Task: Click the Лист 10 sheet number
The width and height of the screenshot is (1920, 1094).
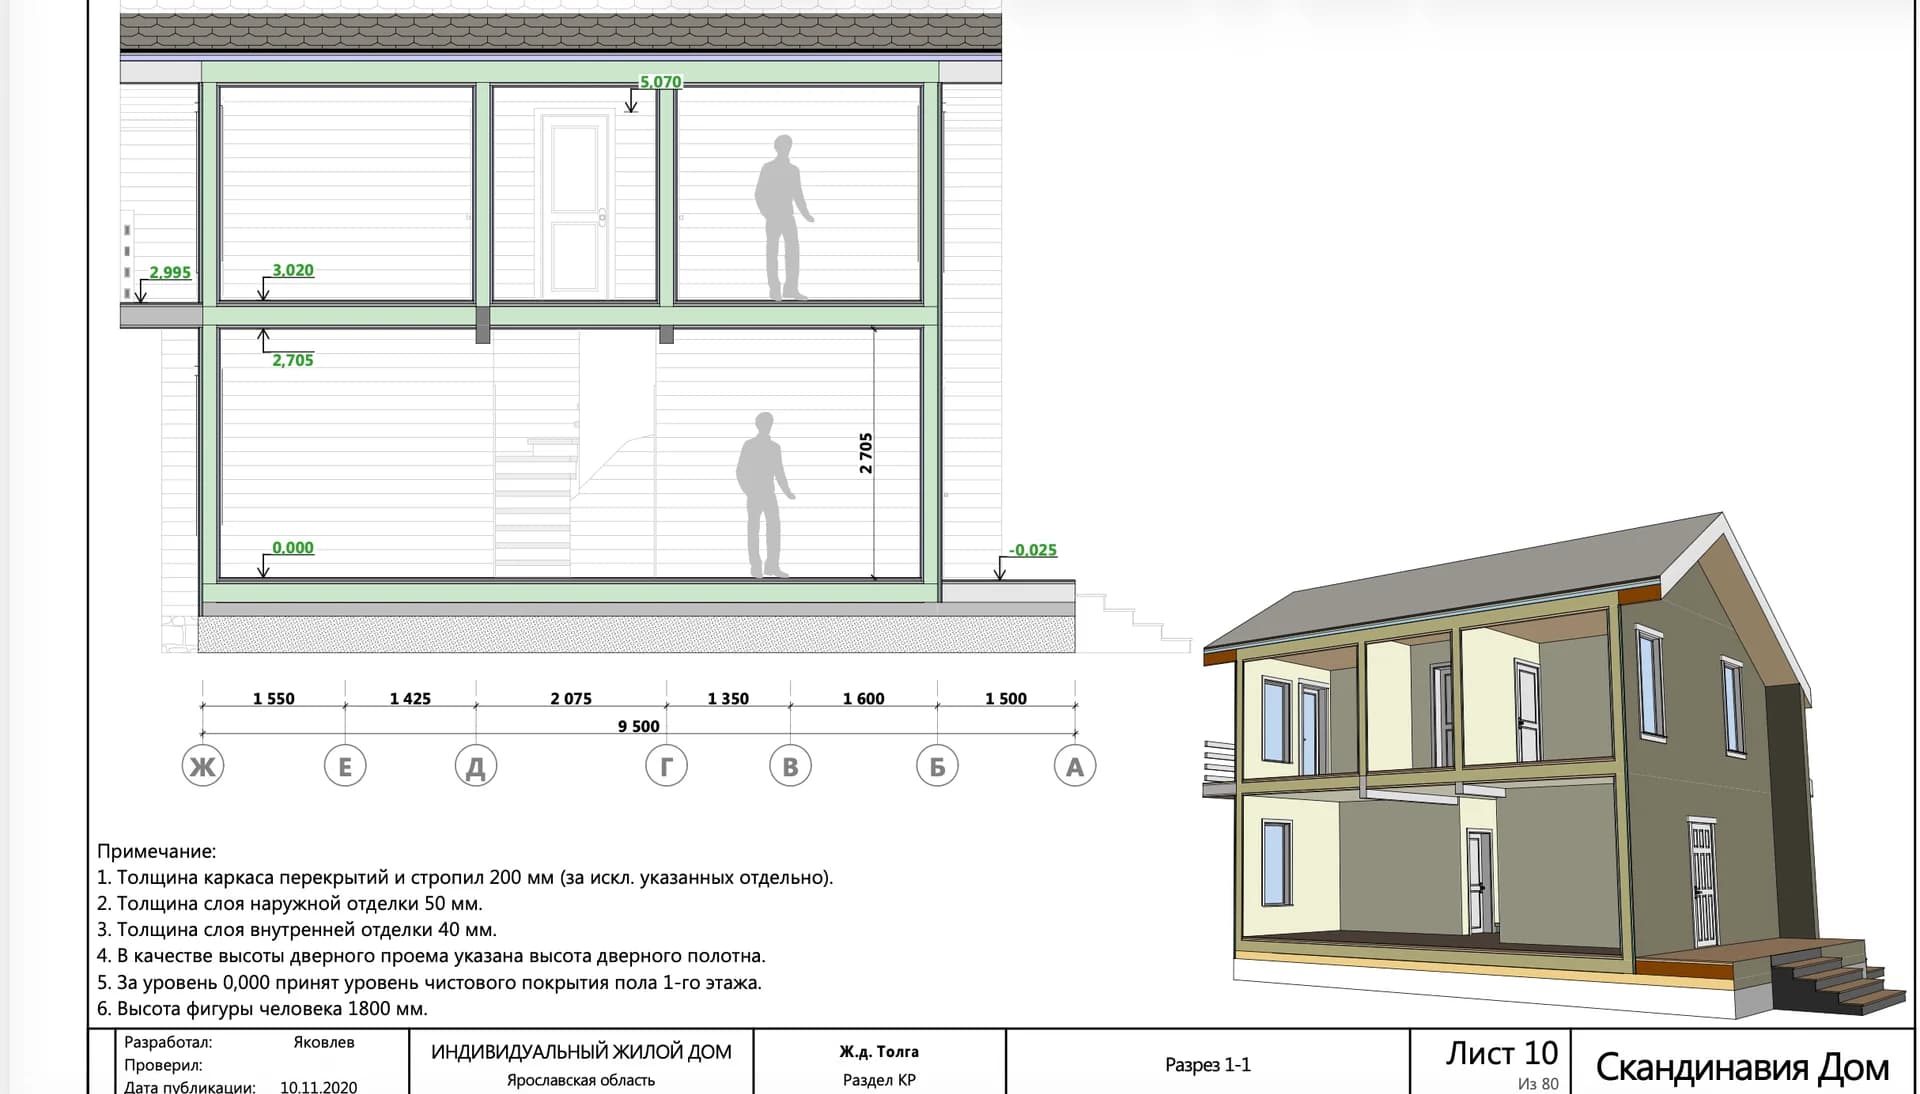Action: pos(1502,1053)
